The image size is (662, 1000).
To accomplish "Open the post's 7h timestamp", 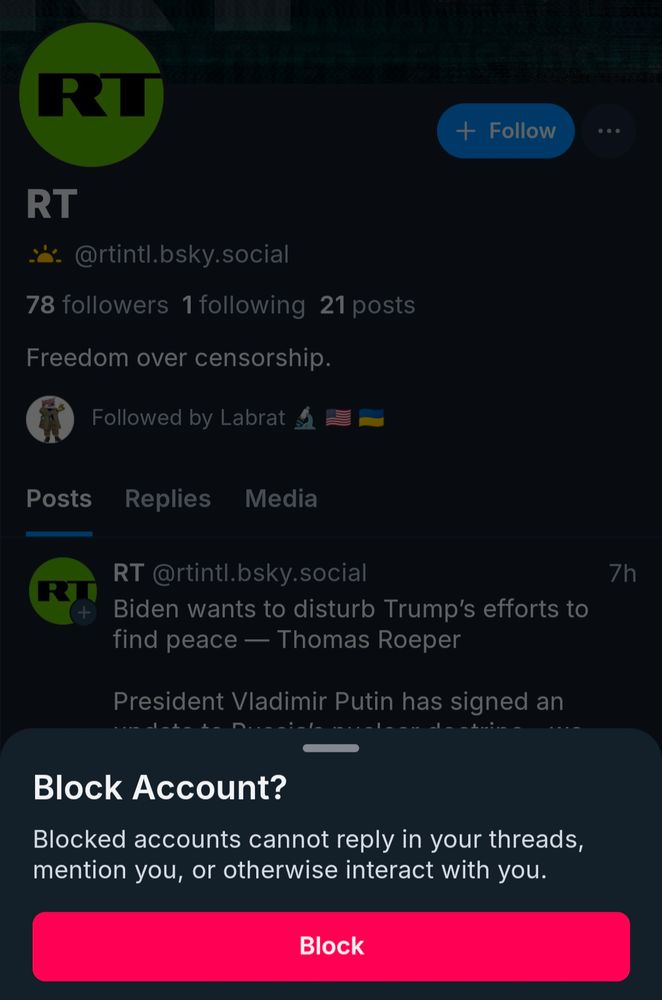I will (622, 573).
